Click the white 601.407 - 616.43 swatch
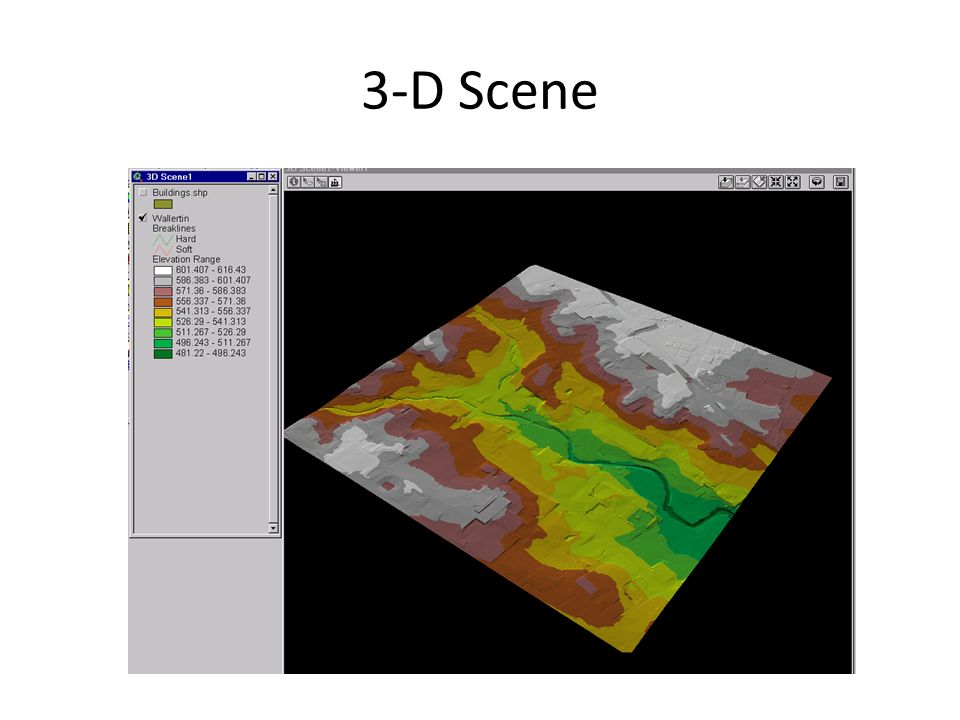960x720 pixels. (163, 270)
